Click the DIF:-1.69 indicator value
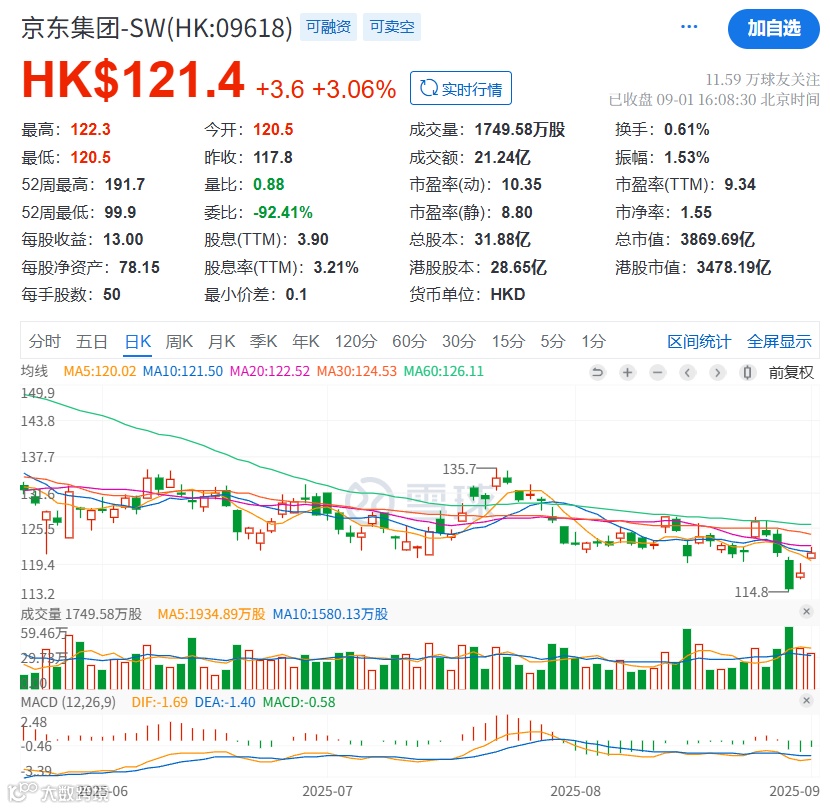 pos(159,703)
